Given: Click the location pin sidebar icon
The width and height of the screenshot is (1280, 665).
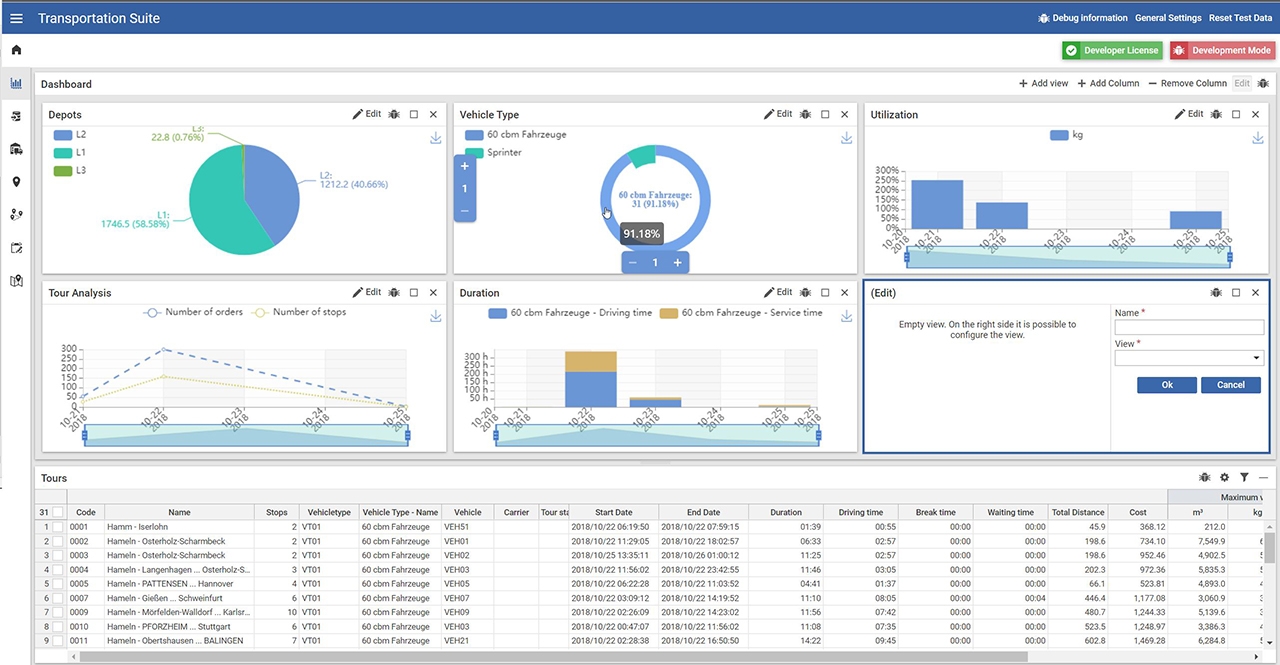Looking at the screenshot, I should [x=16, y=182].
